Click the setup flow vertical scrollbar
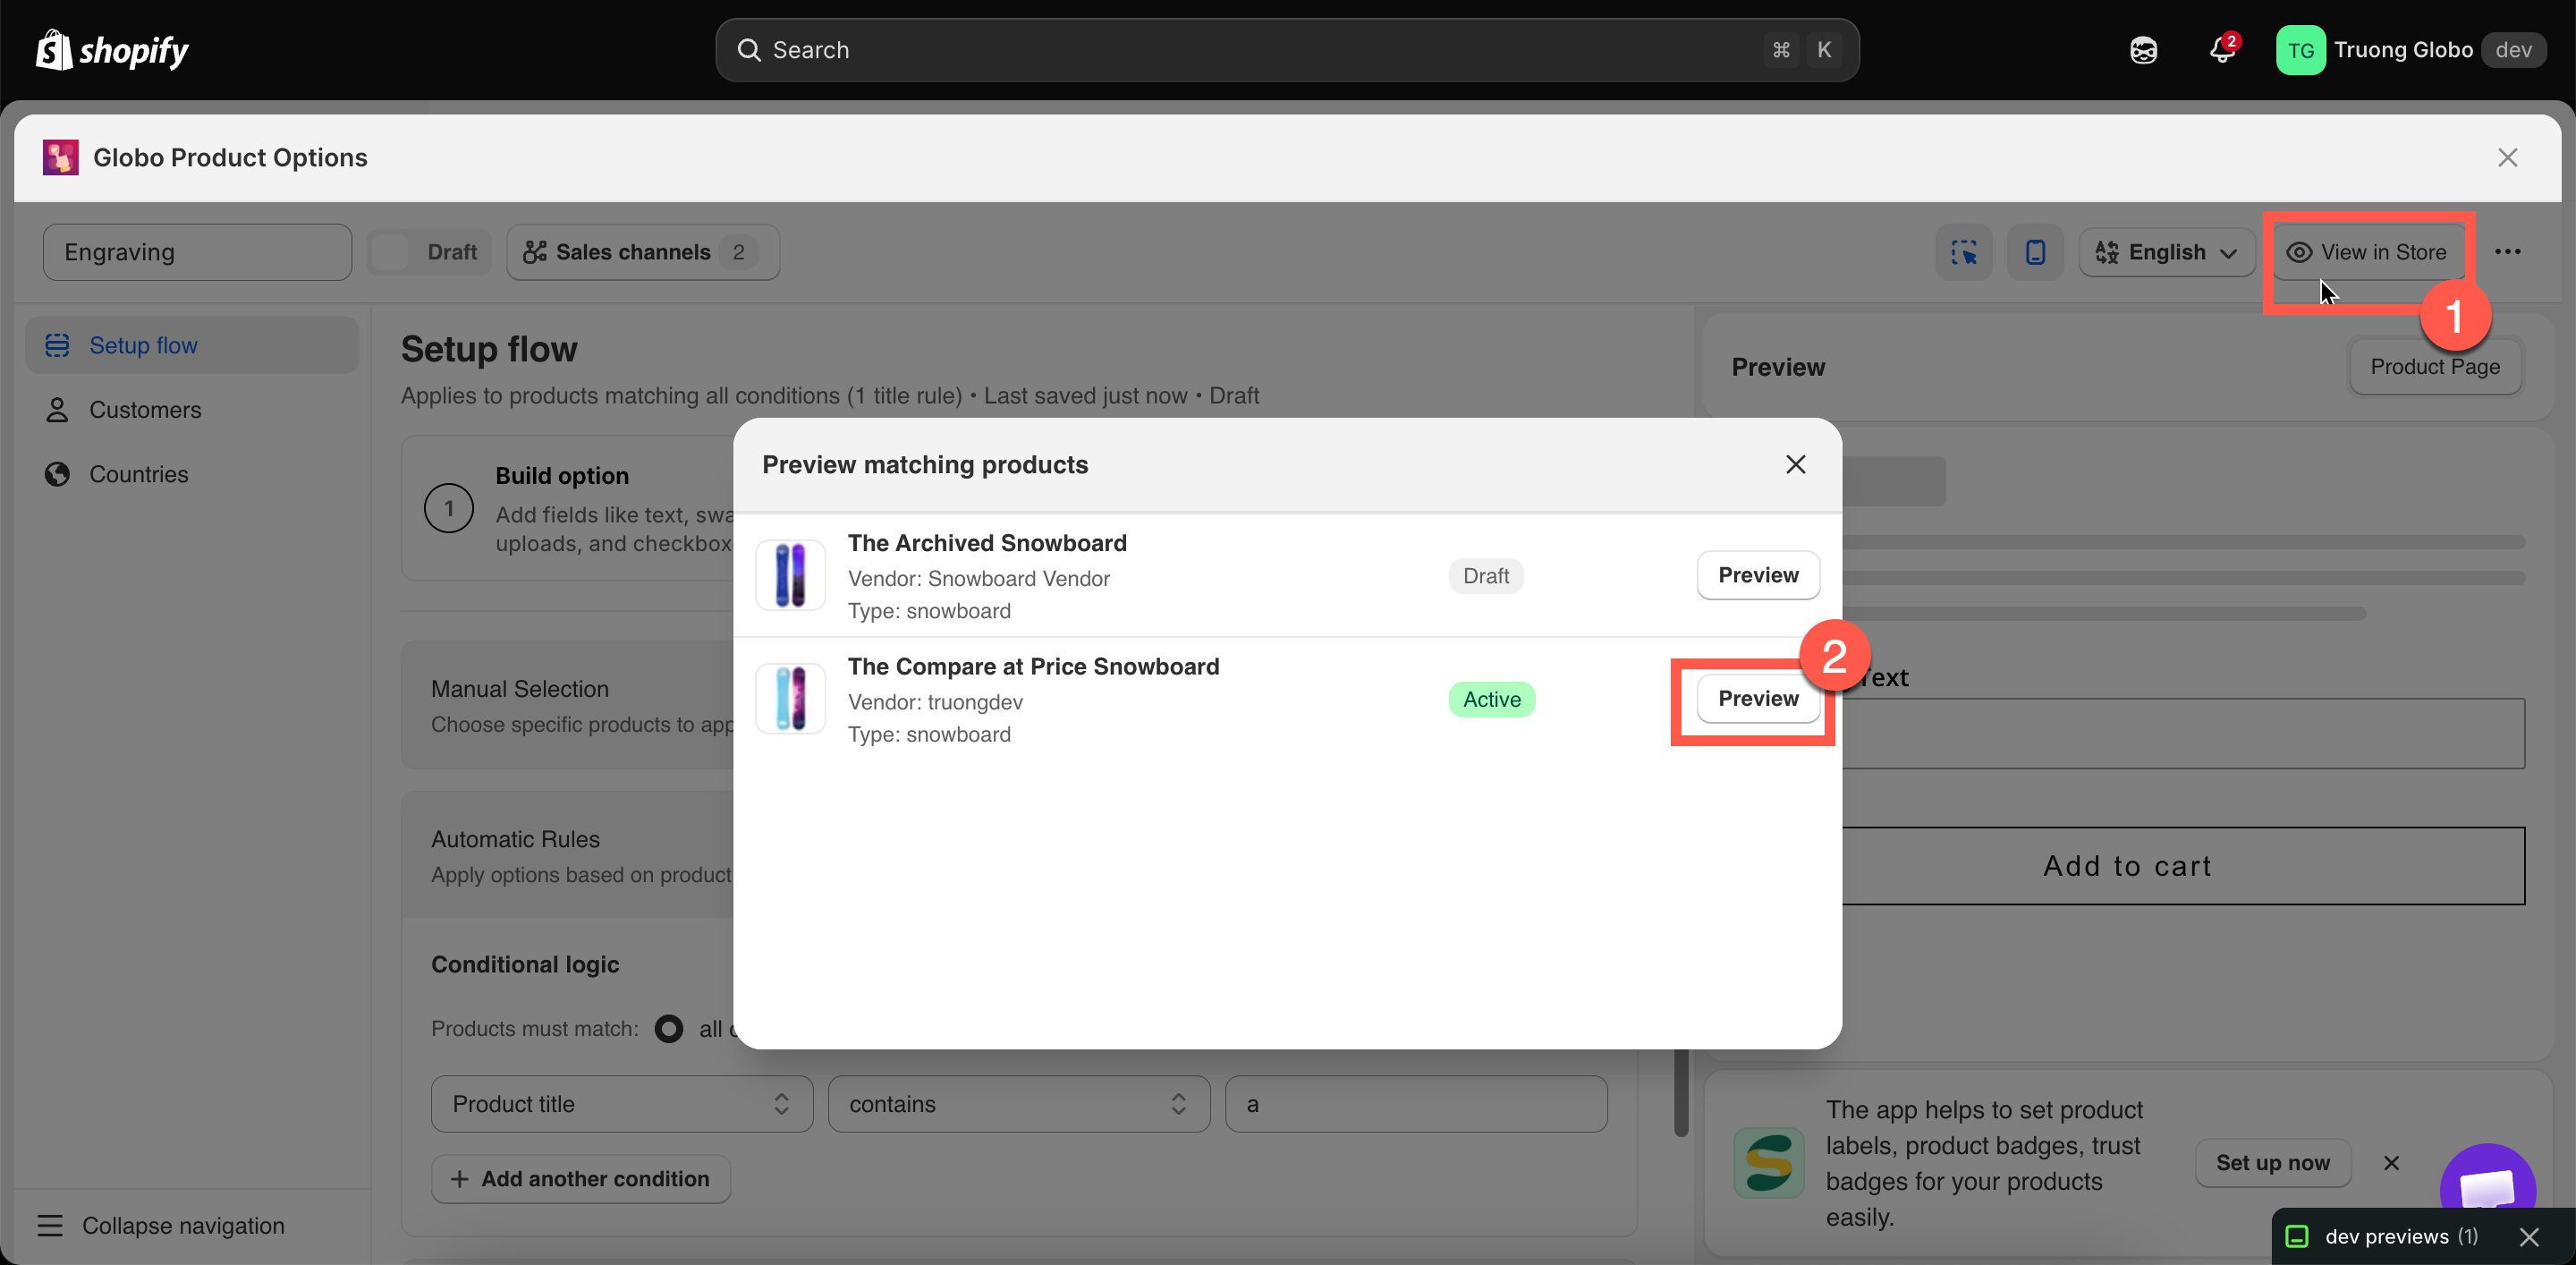This screenshot has height=1265, width=2576. pos(1681,1092)
